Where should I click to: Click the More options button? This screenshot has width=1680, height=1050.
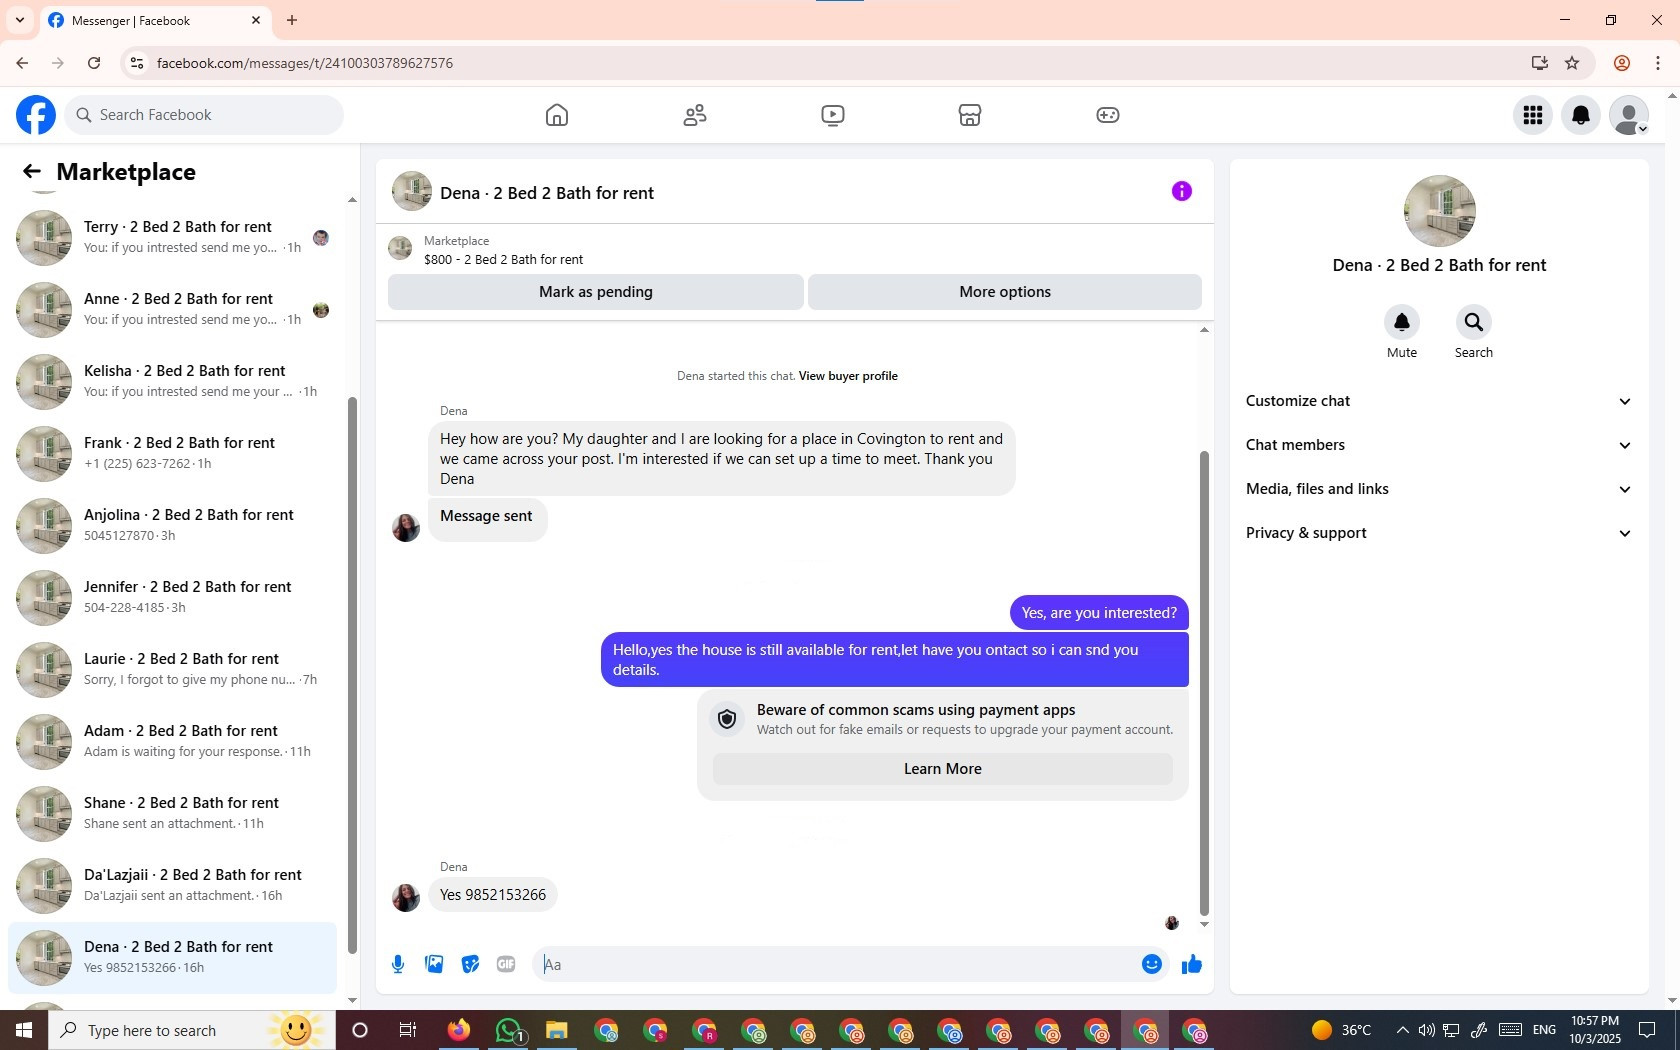(1005, 292)
